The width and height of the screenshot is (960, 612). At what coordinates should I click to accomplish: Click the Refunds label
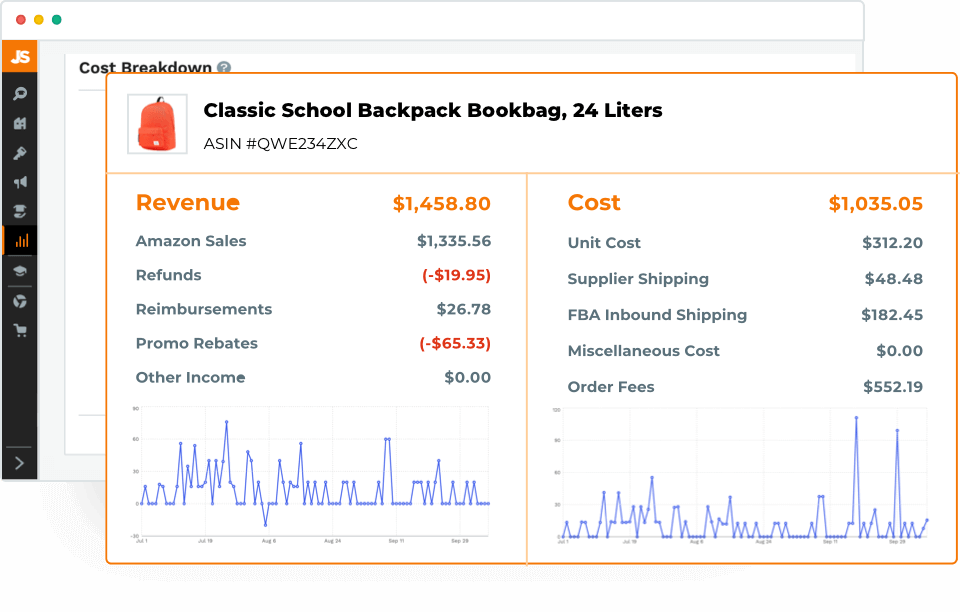click(168, 275)
